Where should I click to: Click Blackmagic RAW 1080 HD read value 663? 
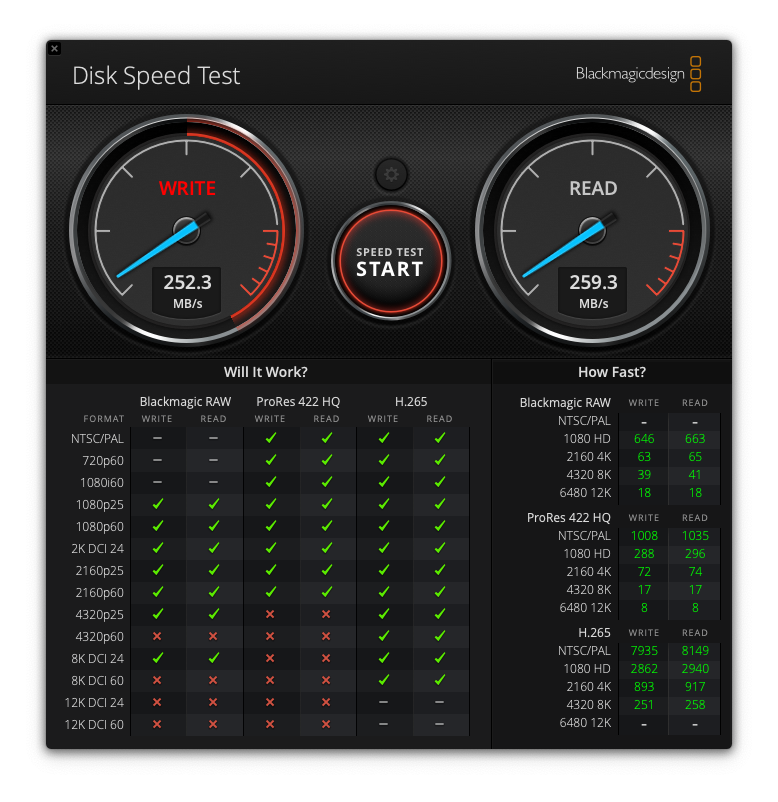point(695,439)
